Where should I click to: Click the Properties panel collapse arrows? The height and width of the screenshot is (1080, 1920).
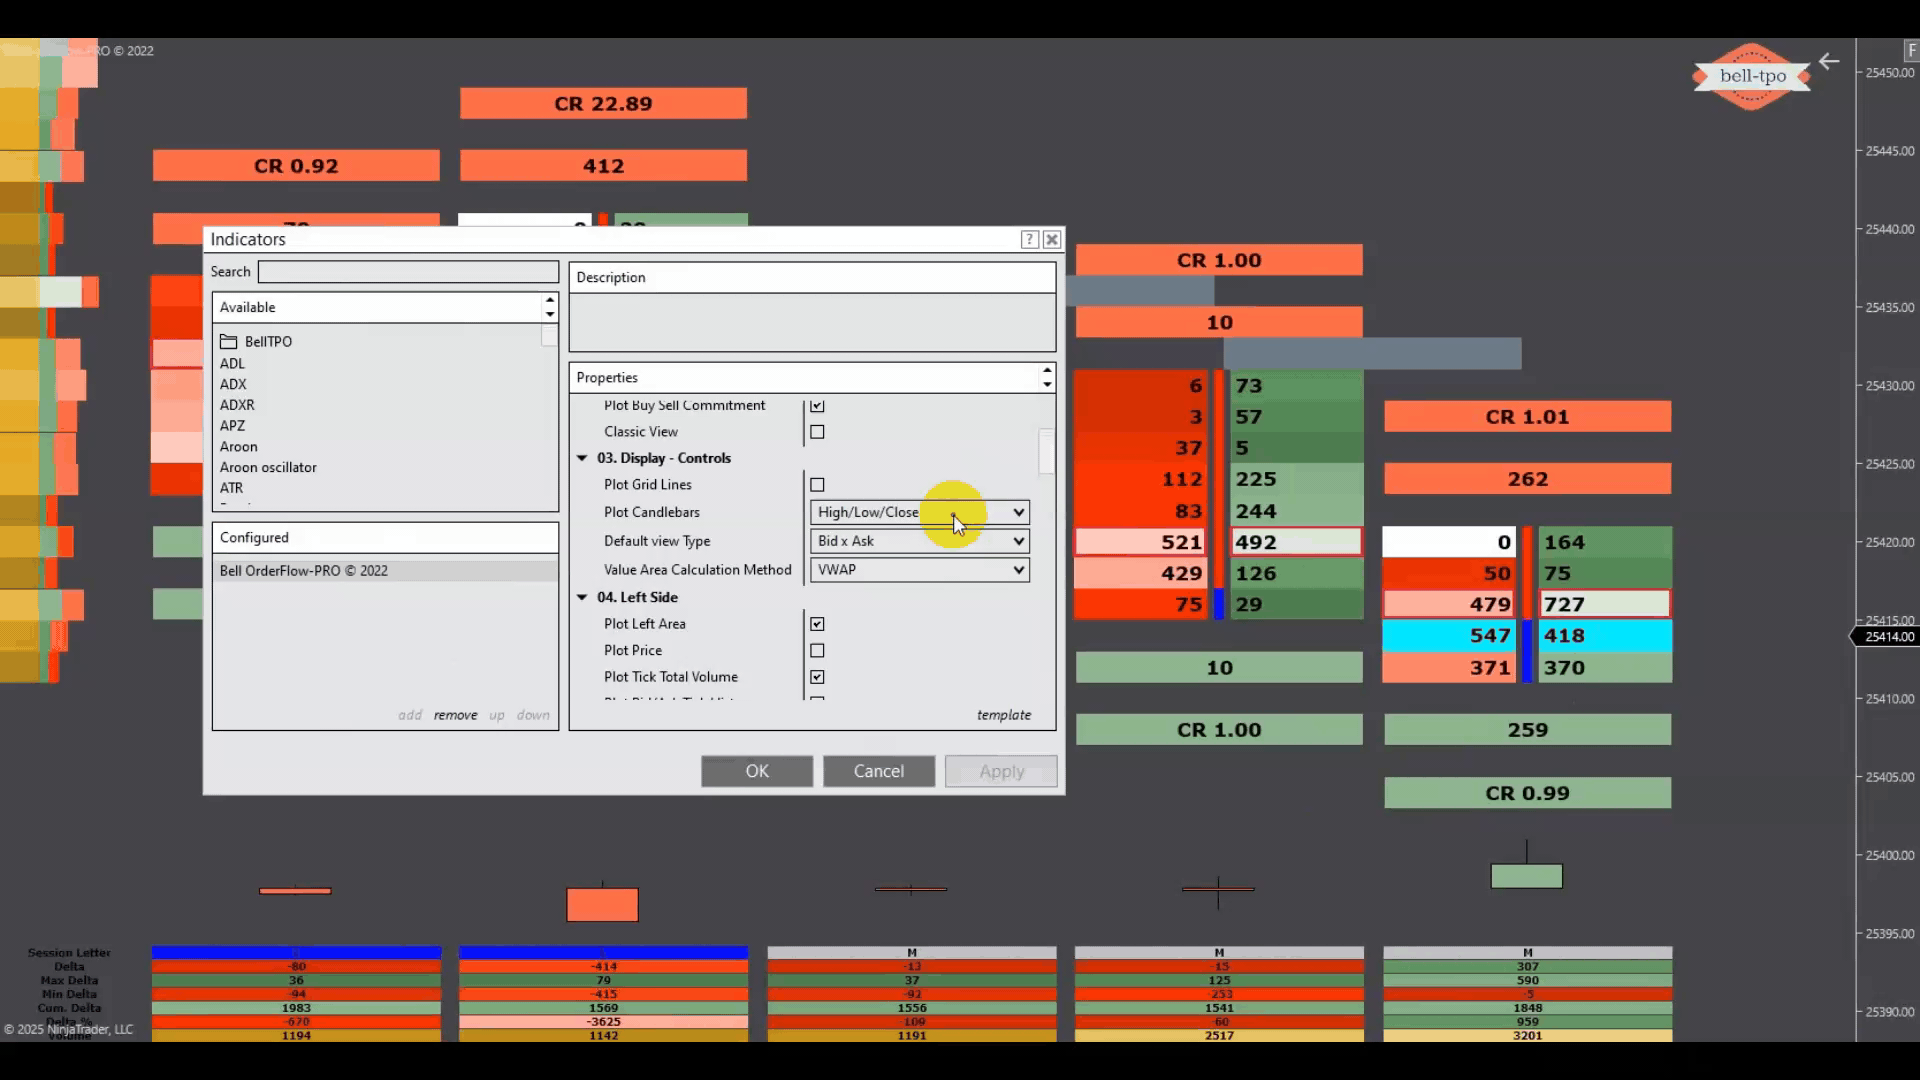point(1046,377)
